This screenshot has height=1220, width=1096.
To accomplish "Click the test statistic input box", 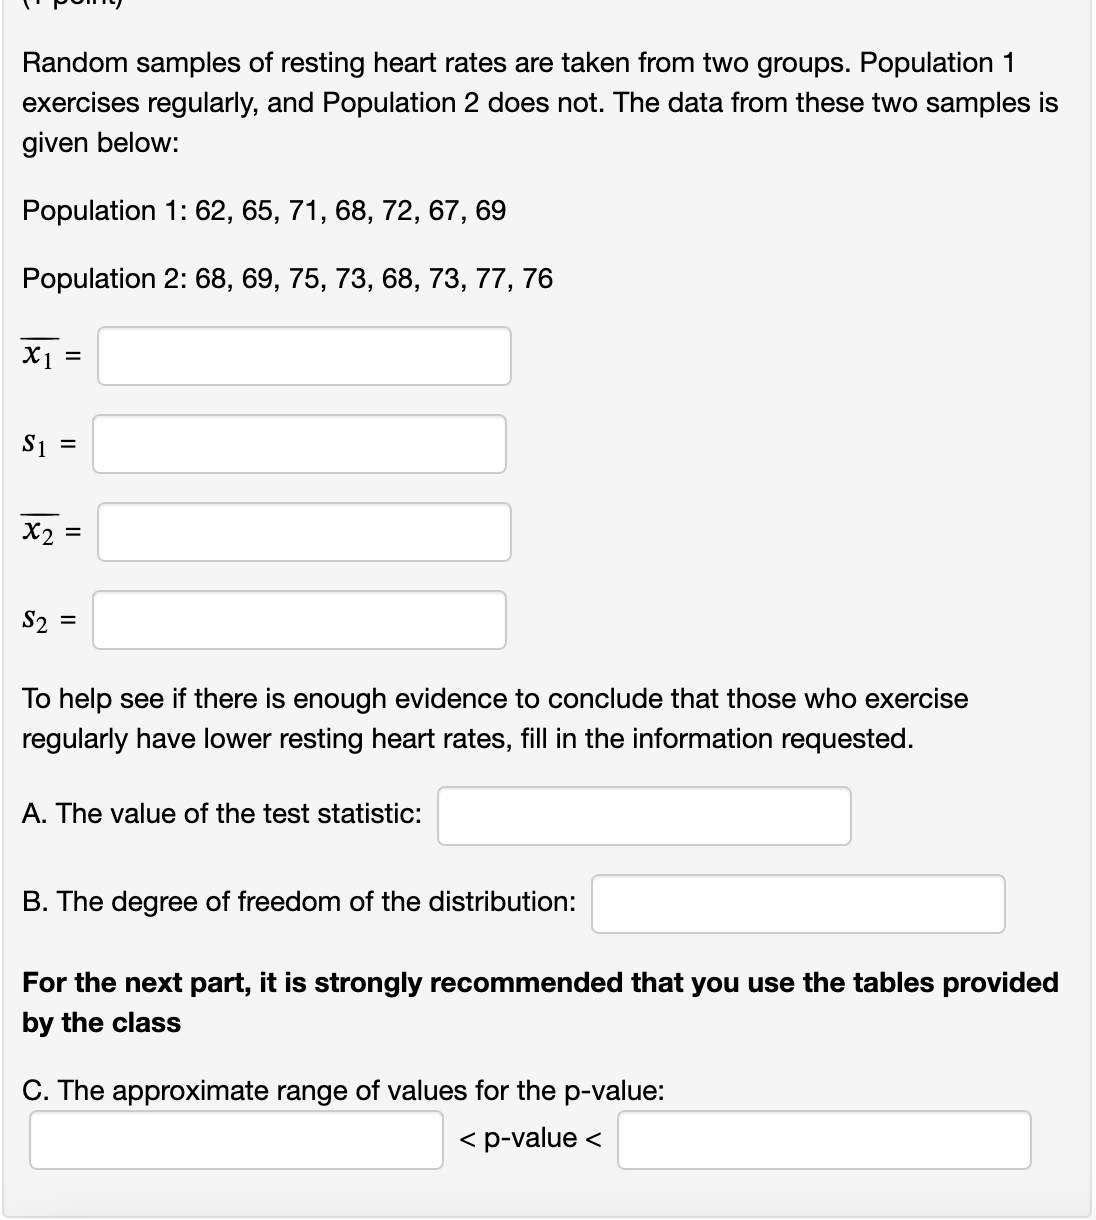I will tap(644, 816).
